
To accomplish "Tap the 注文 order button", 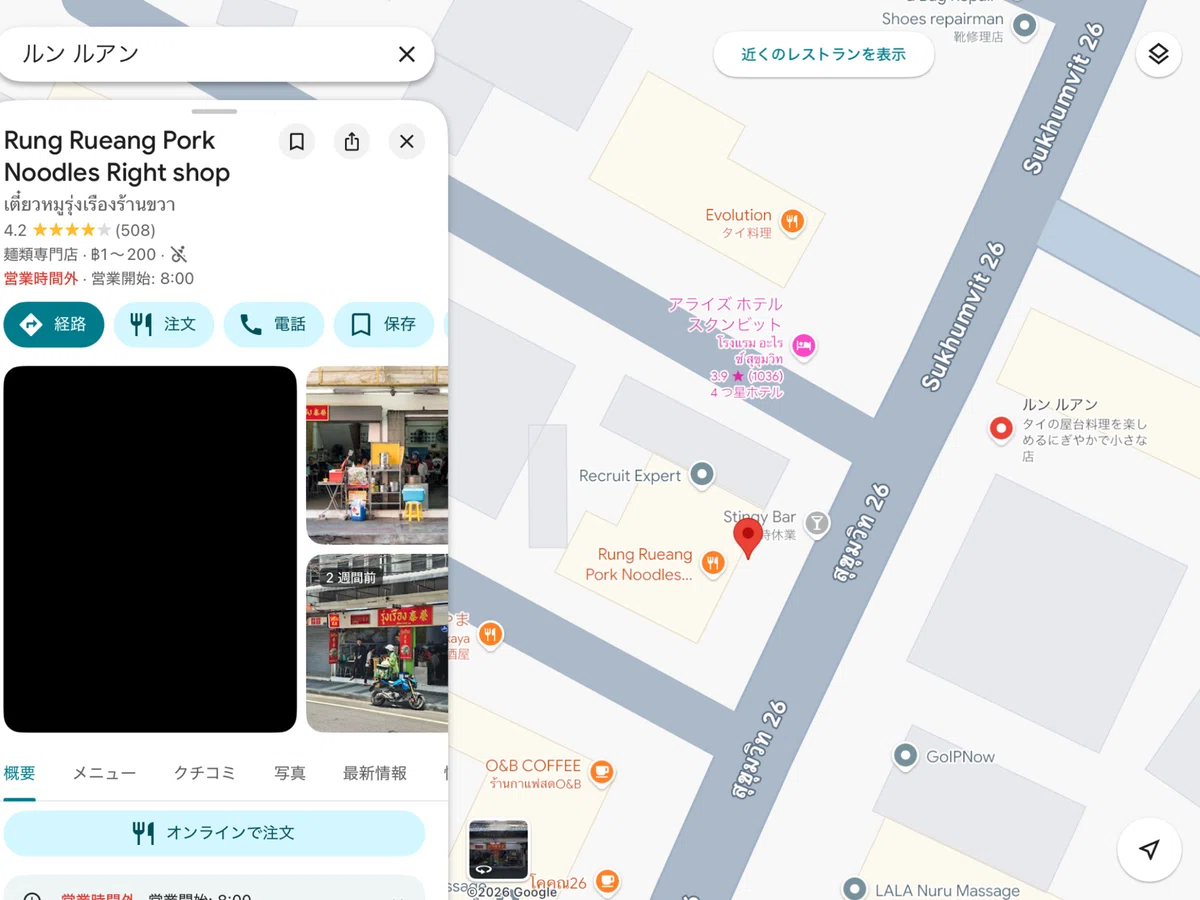I will pos(164,324).
